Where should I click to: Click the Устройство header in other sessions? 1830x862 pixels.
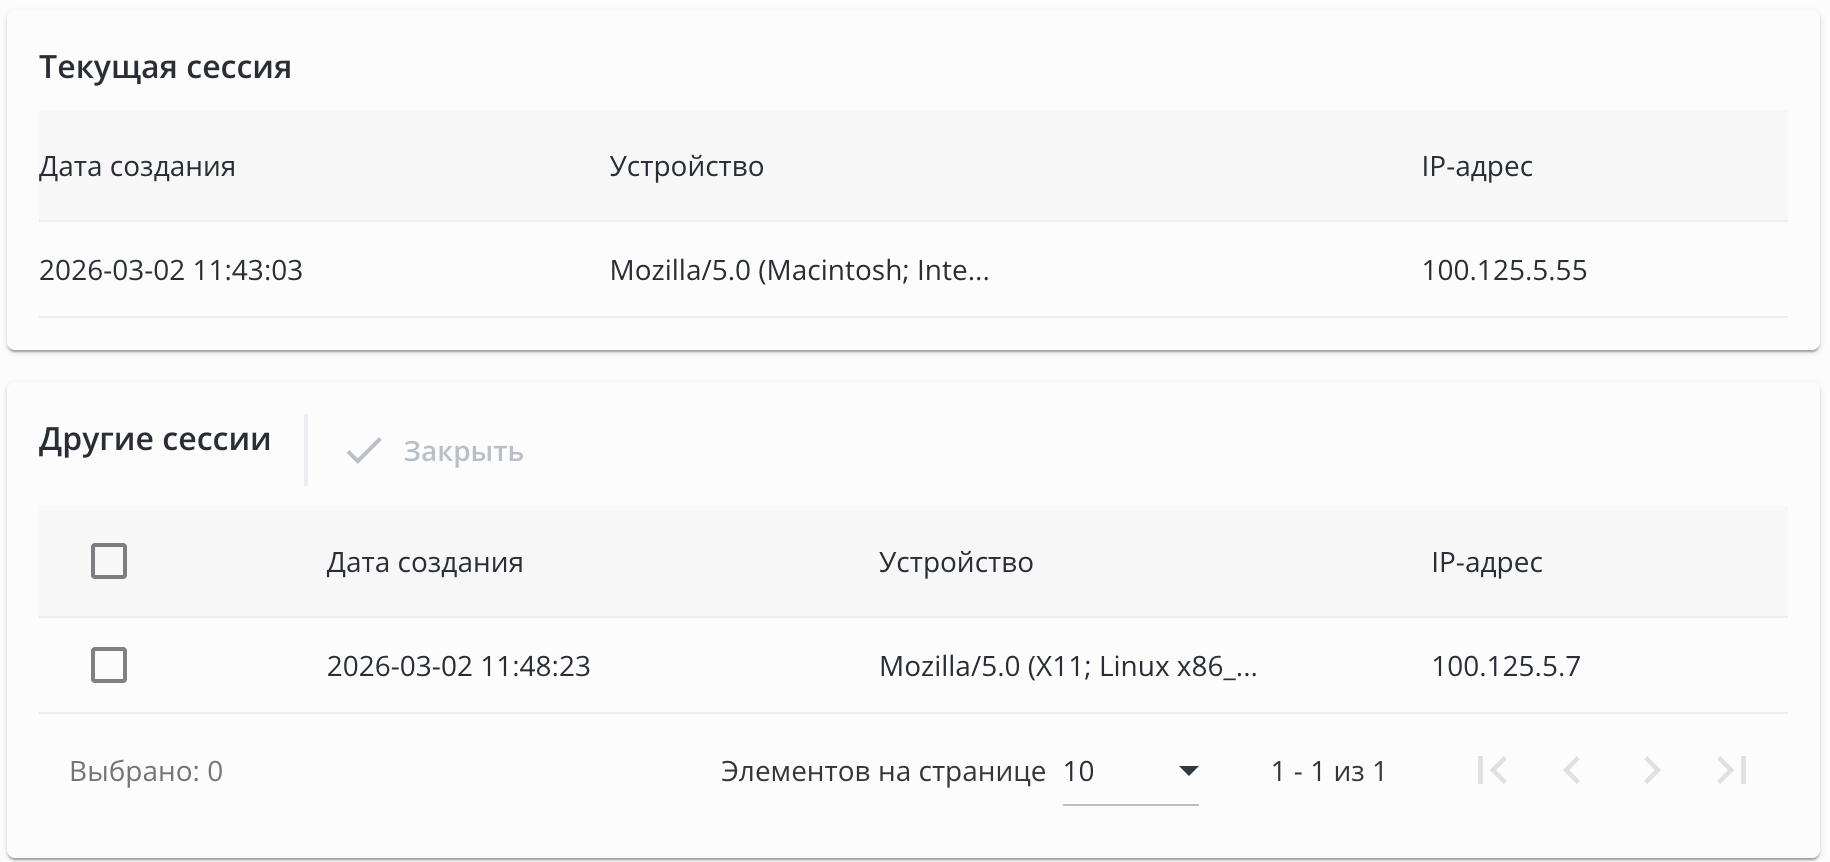956,562
